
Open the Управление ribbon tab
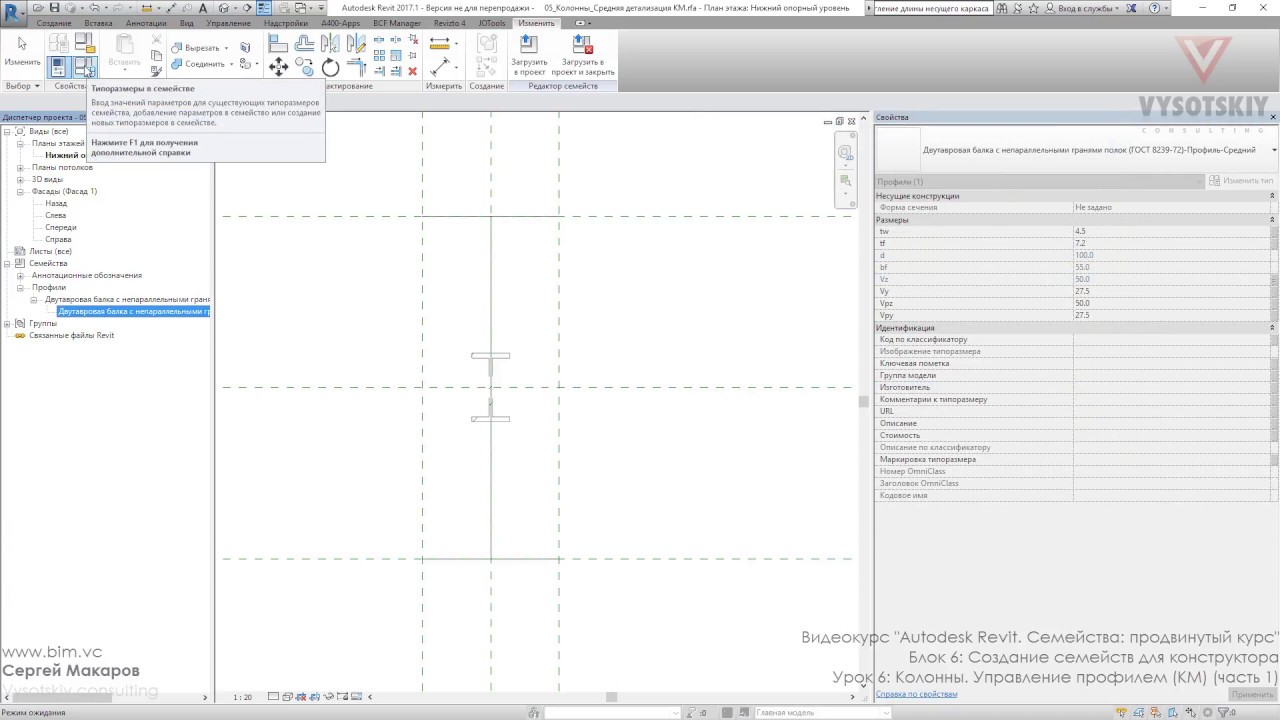[229, 23]
